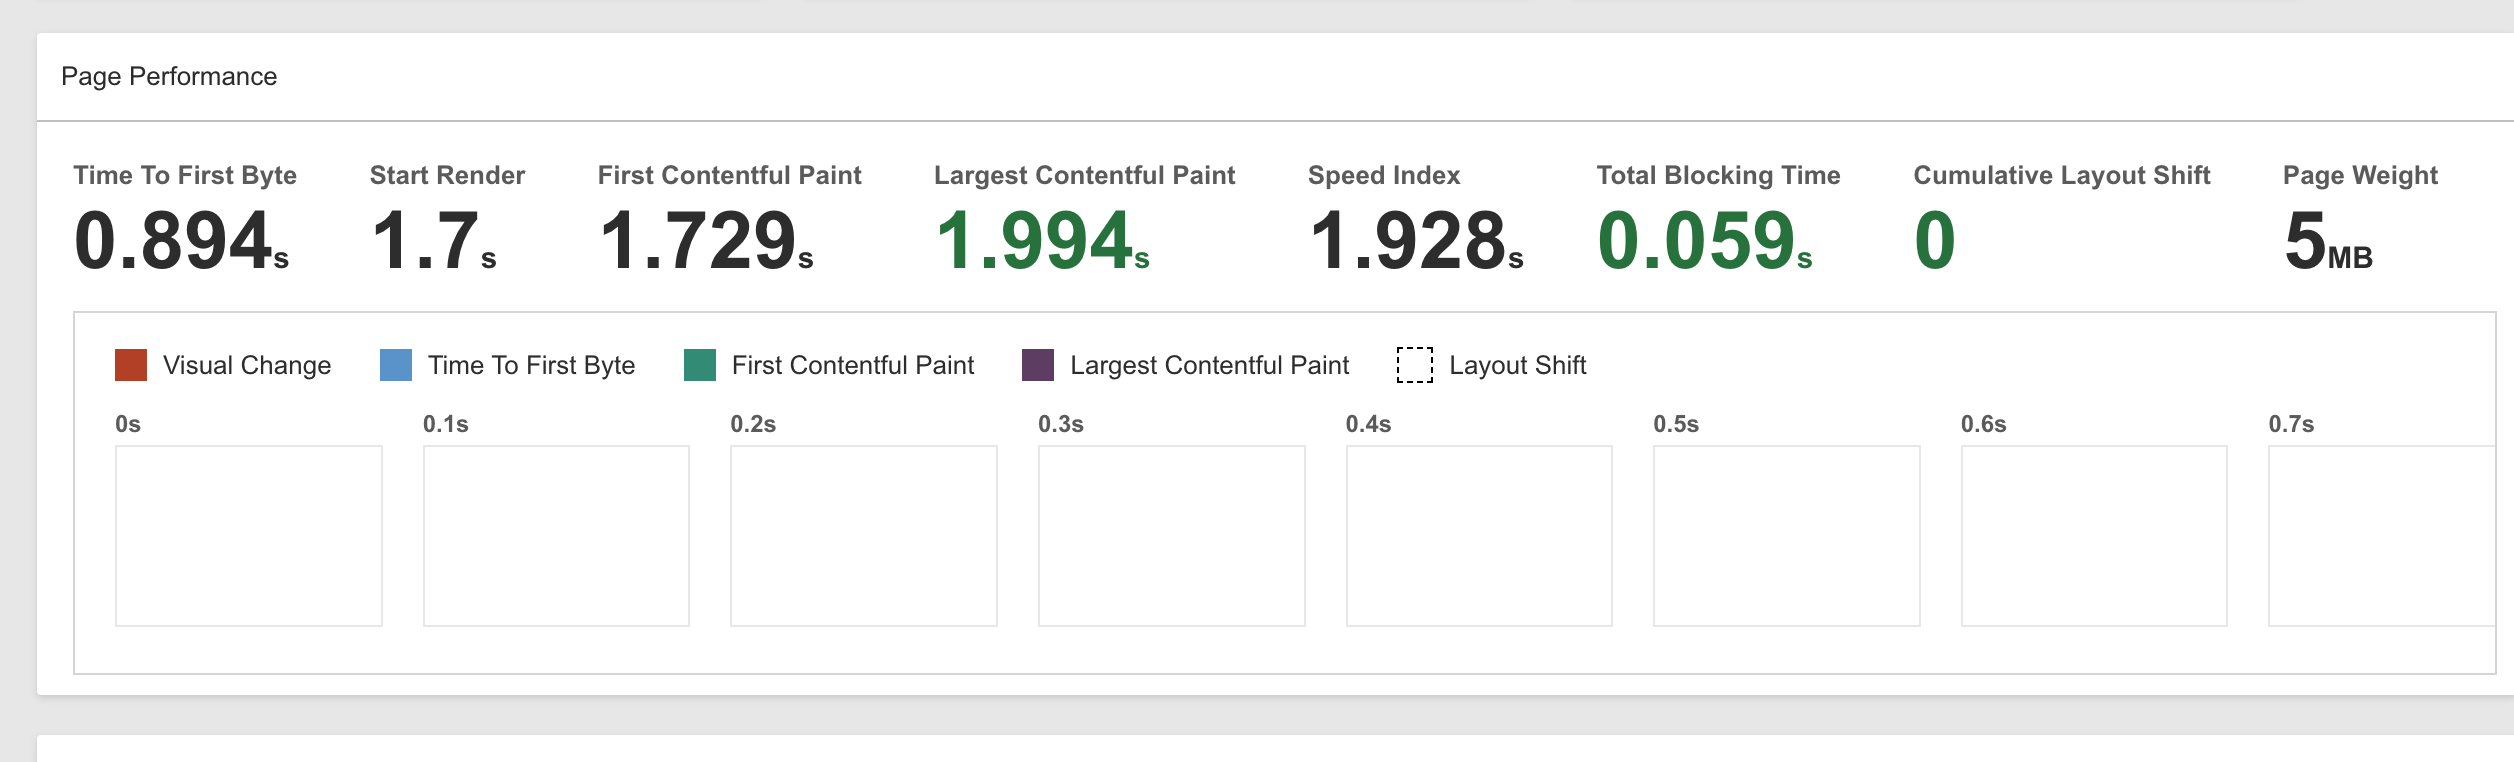Screen dimensions: 2514x762
Task: Select the green 1.994s Largest Contentful Paint value
Action: (1041, 242)
